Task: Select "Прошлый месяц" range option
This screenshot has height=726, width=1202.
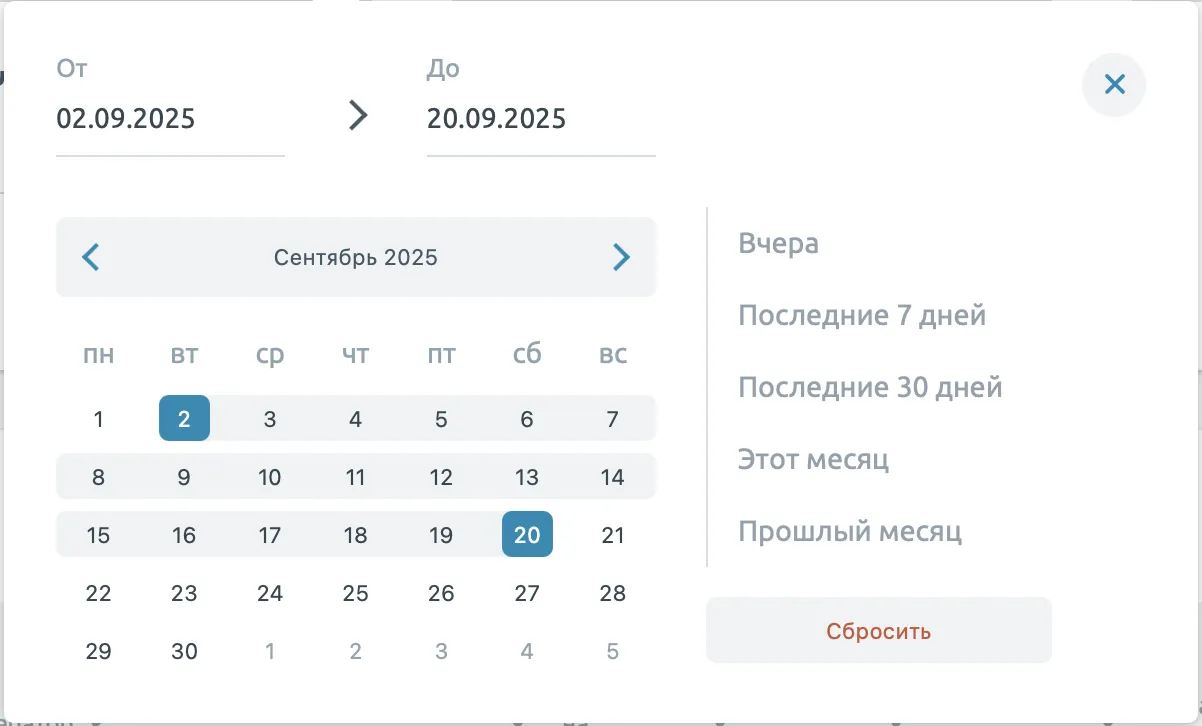Action: tap(850, 531)
